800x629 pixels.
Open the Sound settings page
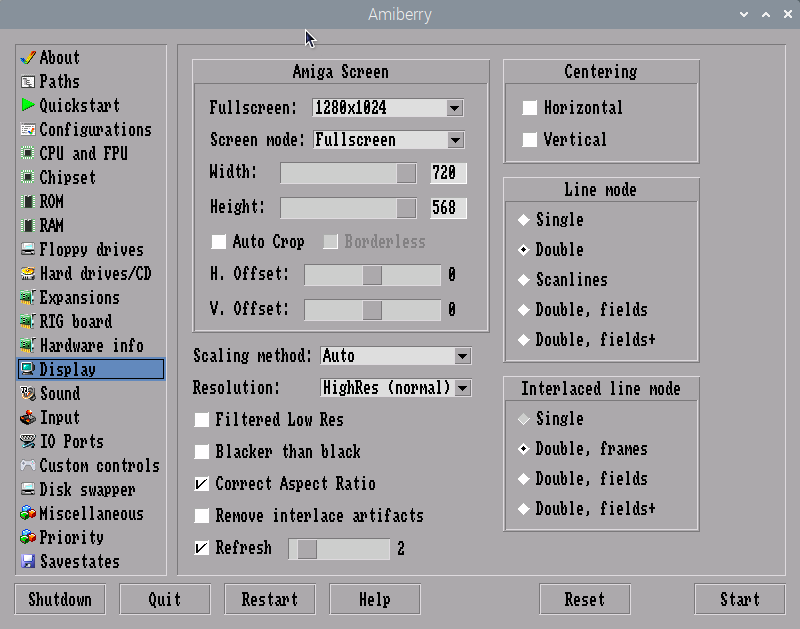coord(91,393)
